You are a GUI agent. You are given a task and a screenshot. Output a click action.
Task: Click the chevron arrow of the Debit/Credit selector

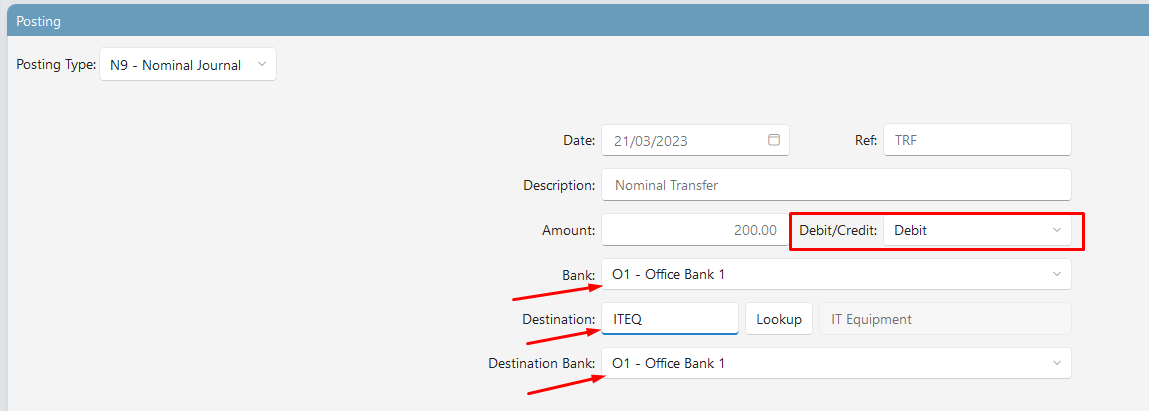[x=1057, y=230]
